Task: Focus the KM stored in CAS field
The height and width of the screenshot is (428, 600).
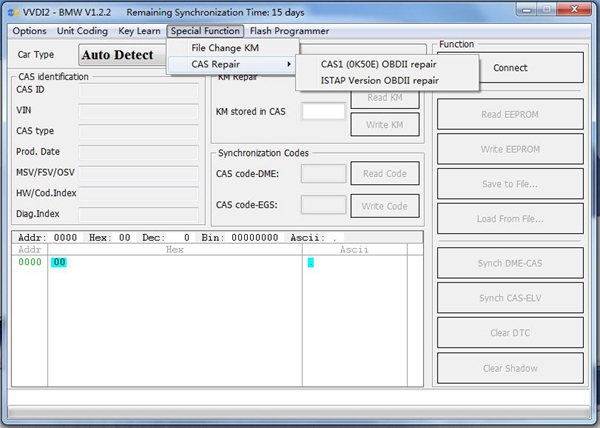Action: [323, 112]
